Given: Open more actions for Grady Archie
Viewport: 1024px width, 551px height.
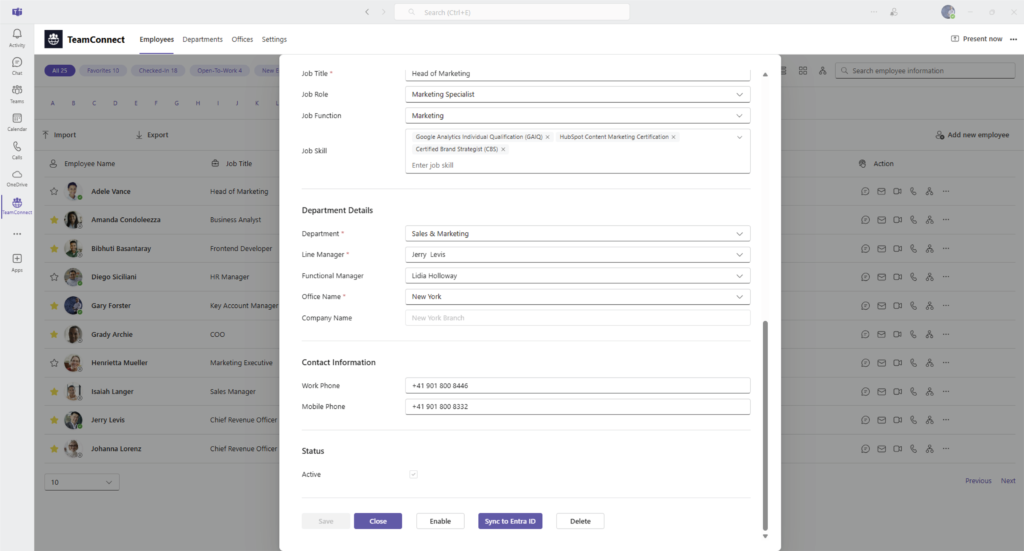Looking at the screenshot, I should coord(946,334).
